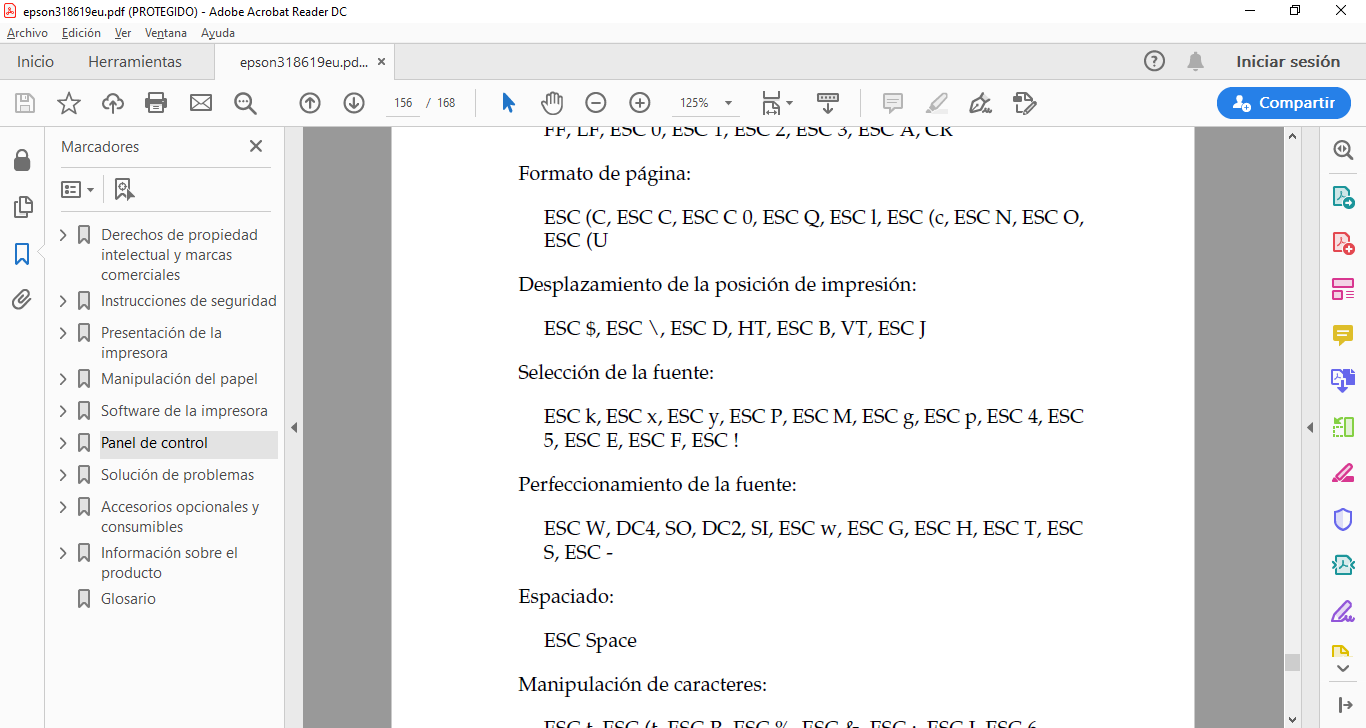
Task: Click the read mode keyboard icon
Action: (x=828, y=103)
